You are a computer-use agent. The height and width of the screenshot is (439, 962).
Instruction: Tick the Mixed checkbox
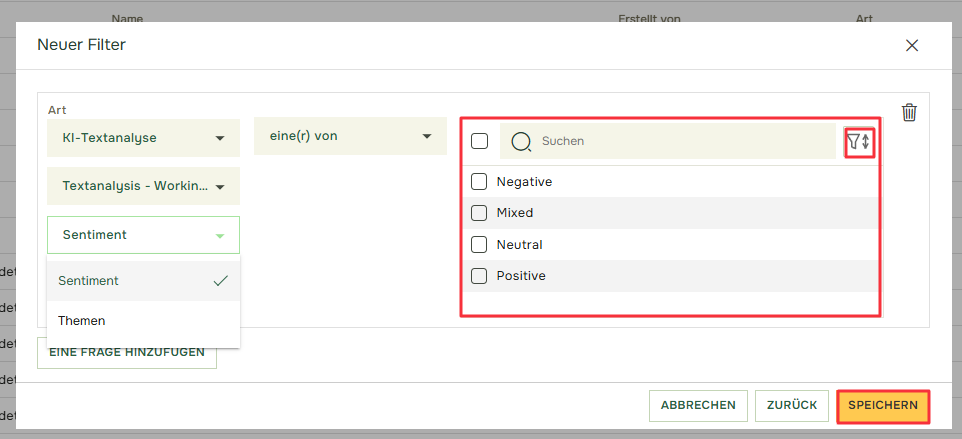click(479, 213)
